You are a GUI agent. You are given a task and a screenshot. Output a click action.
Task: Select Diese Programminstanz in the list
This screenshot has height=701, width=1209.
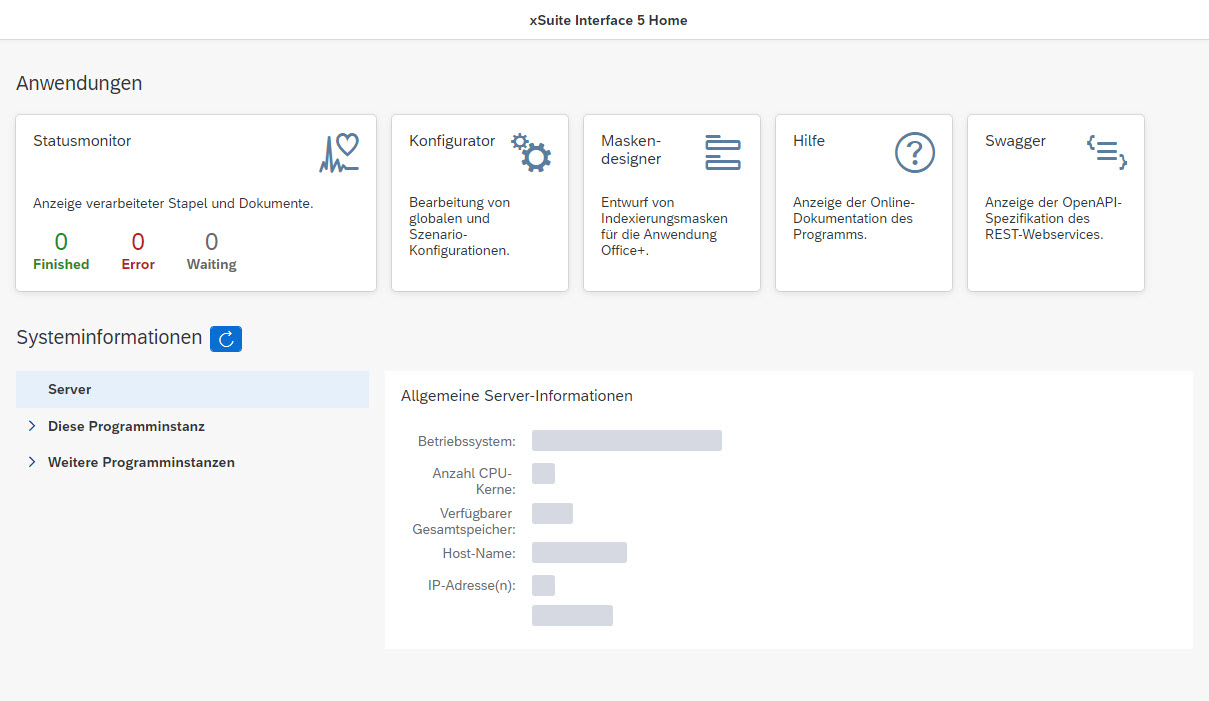(x=126, y=426)
